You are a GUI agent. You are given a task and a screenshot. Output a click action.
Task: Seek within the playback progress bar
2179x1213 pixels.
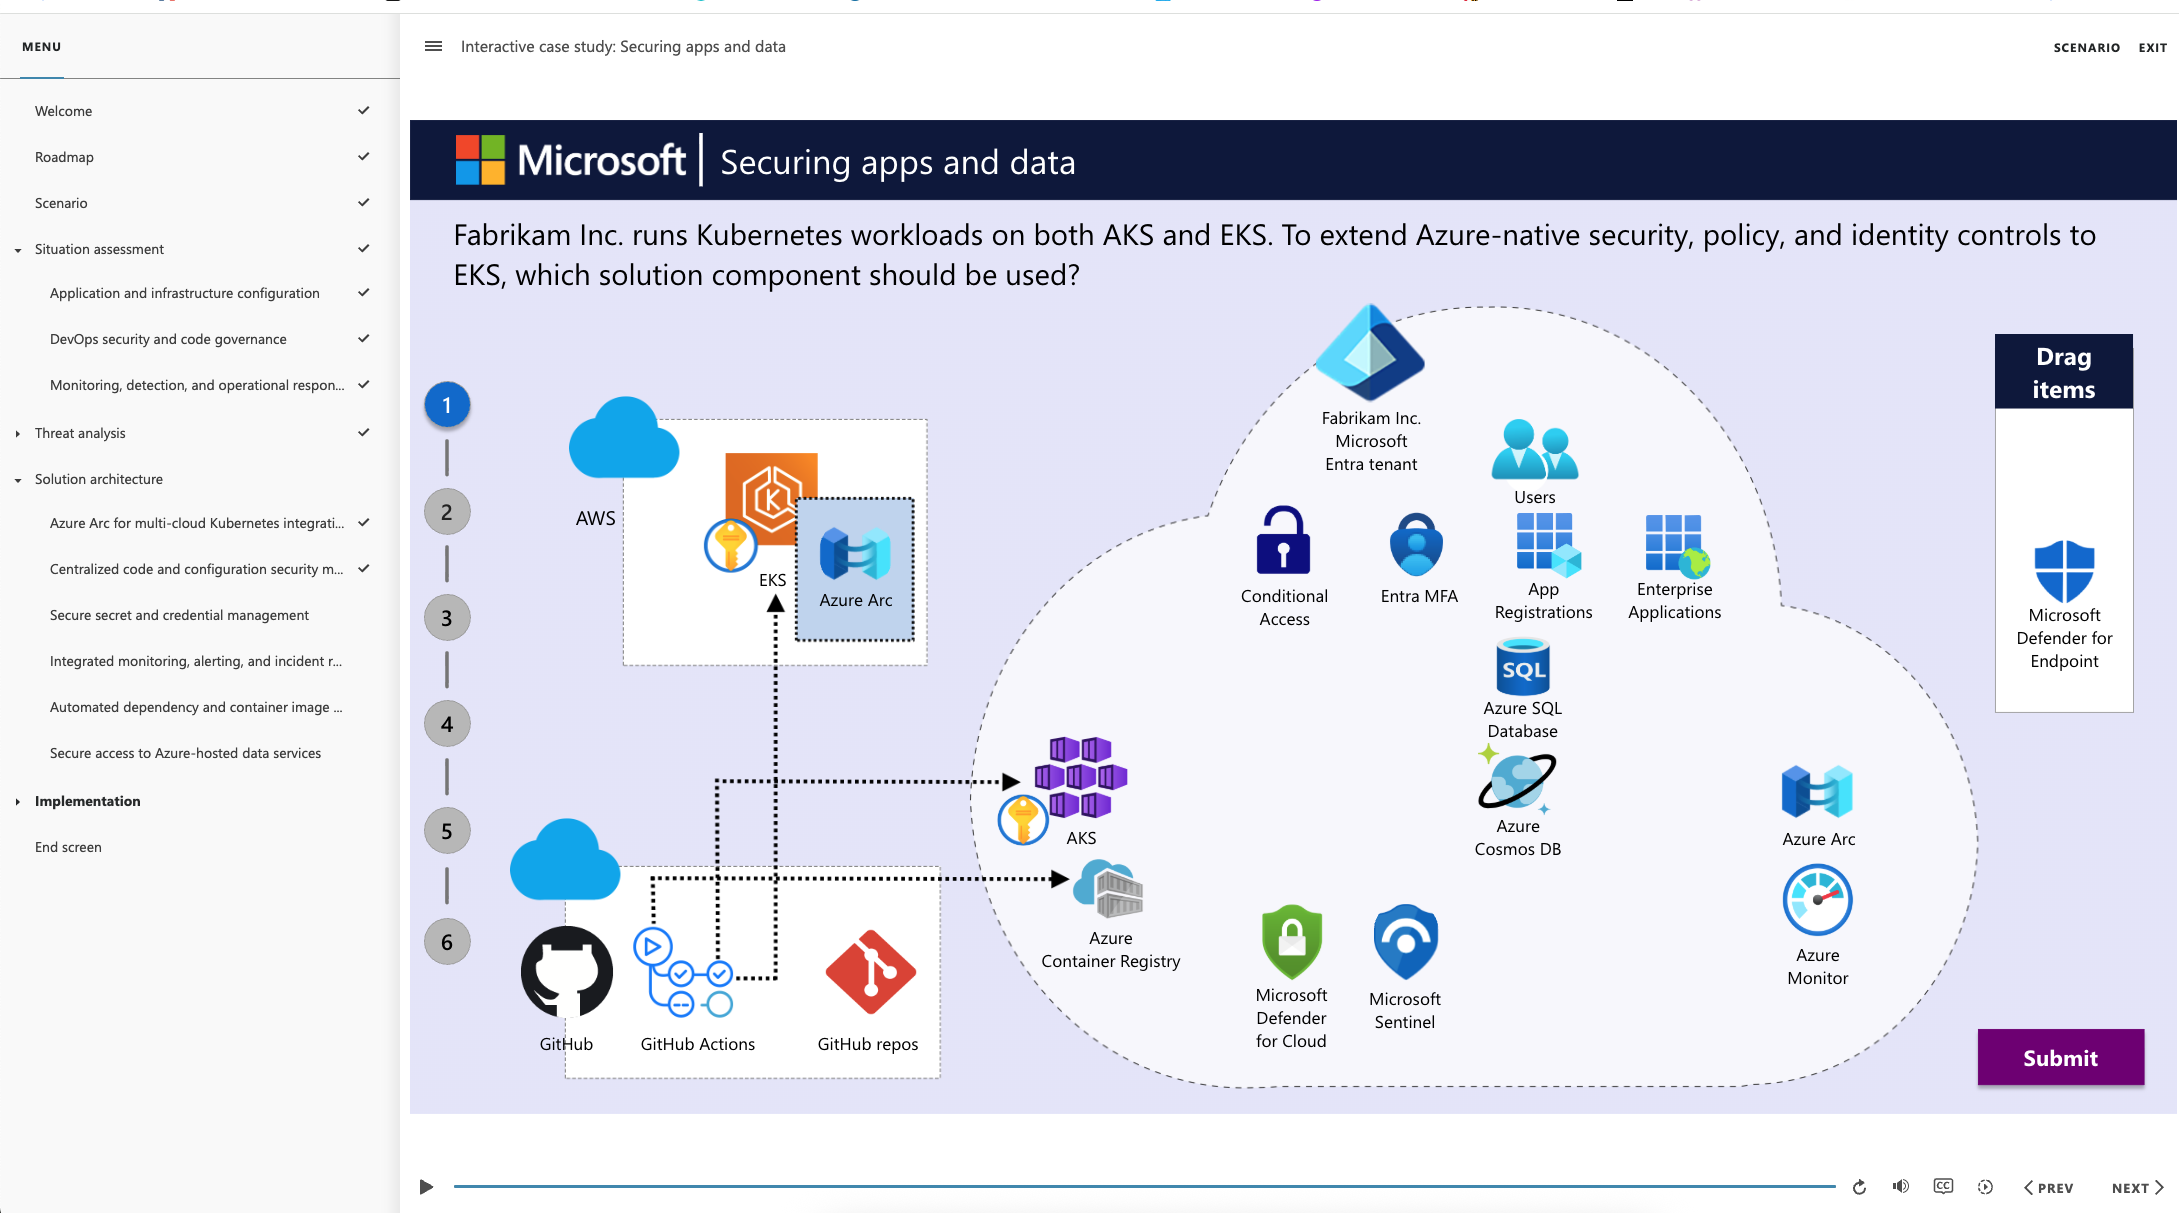[x=1144, y=1187]
